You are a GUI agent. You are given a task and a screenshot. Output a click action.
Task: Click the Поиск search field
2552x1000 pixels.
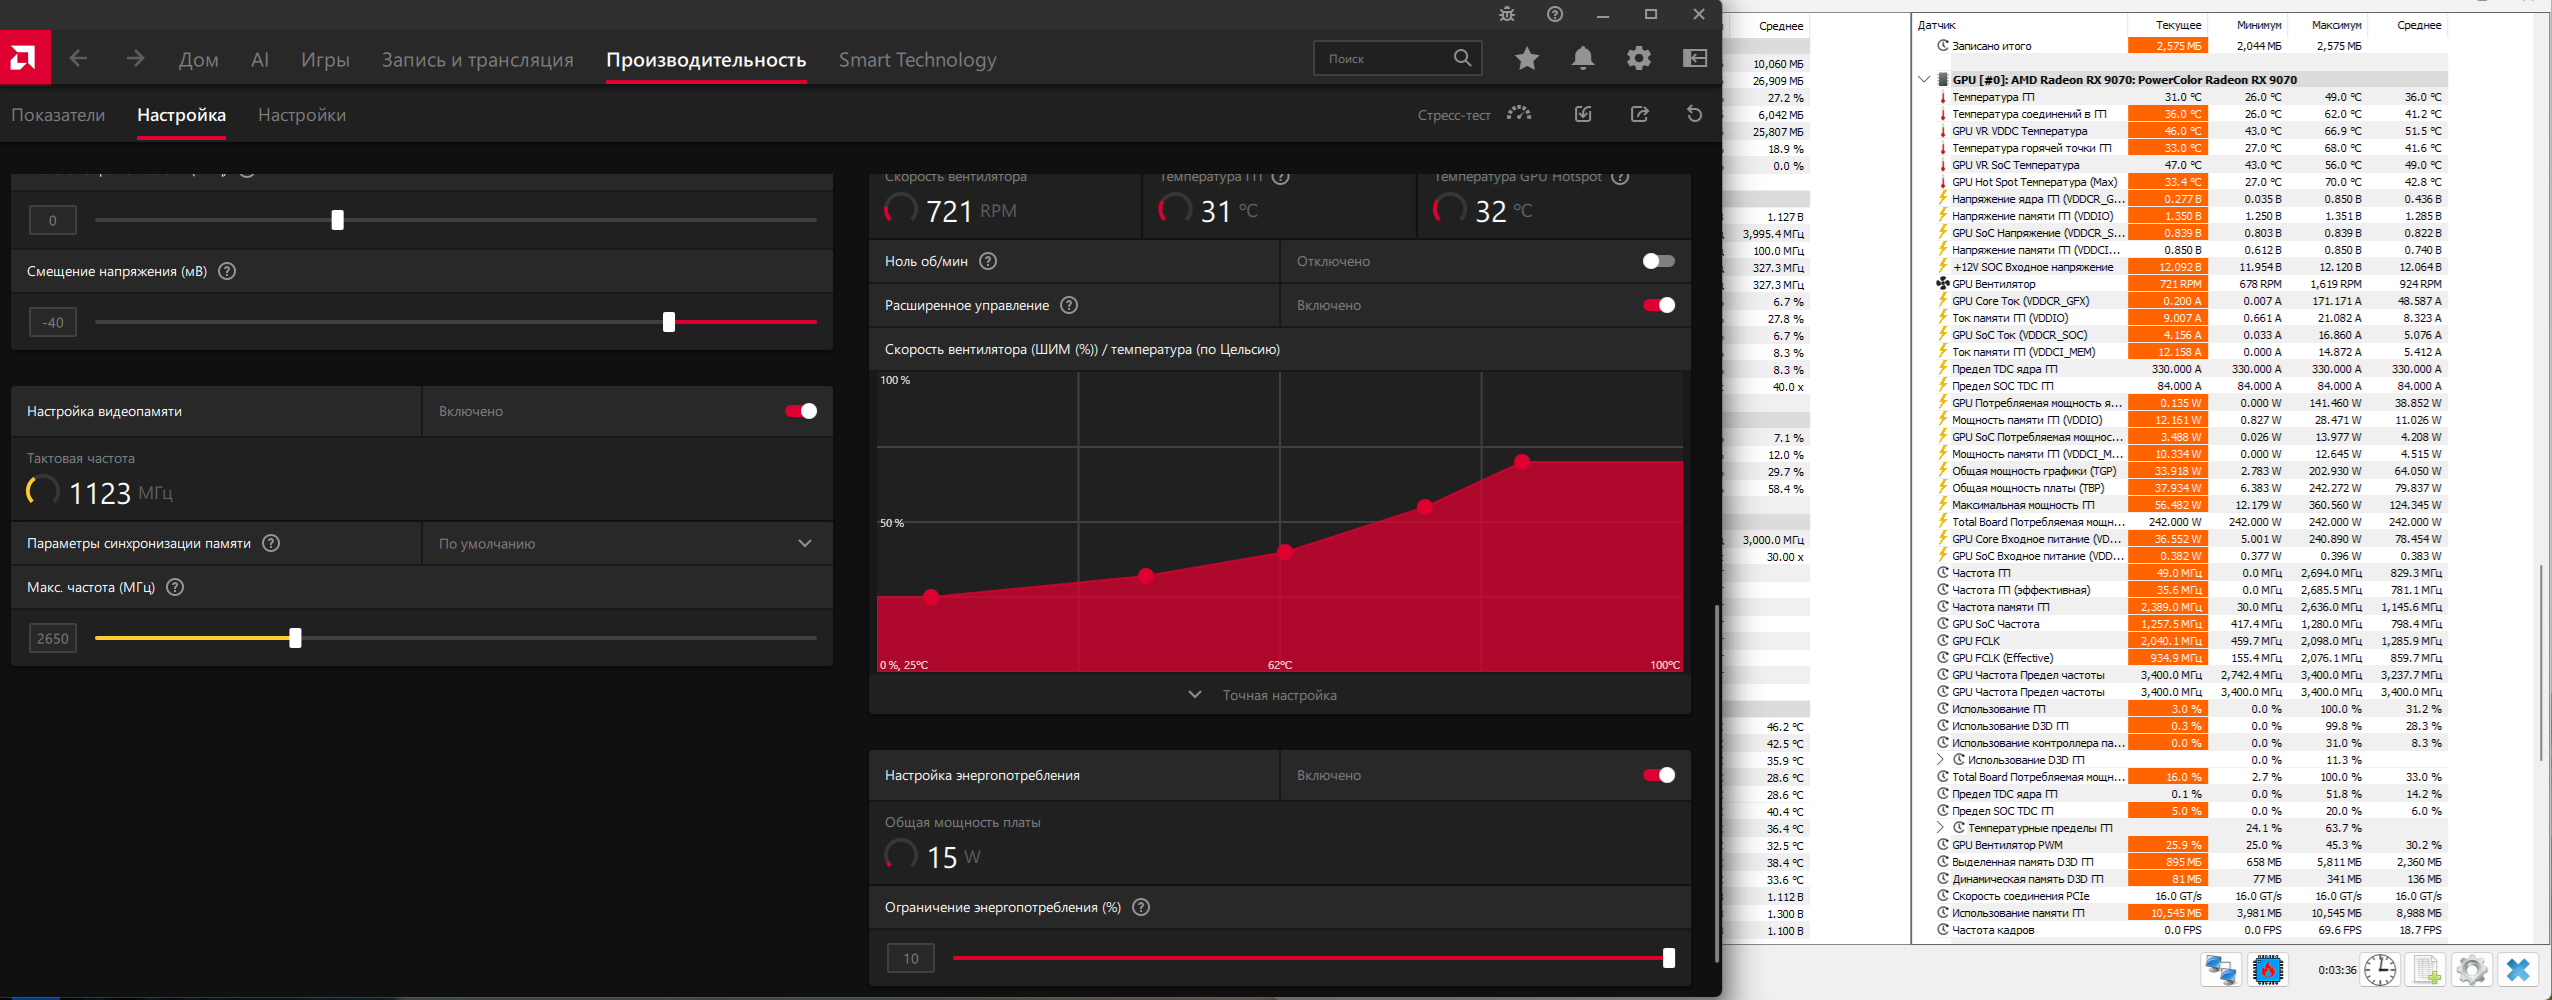1397,59
